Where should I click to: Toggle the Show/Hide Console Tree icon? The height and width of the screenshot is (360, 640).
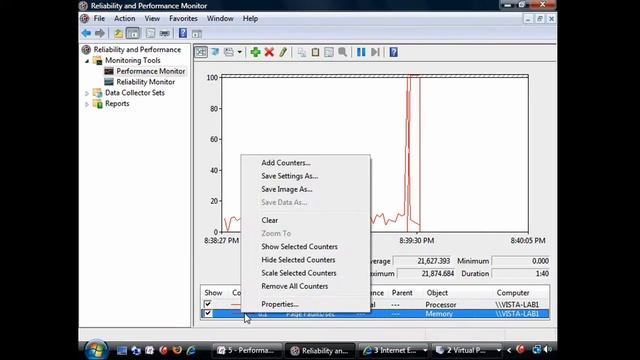tap(133, 33)
